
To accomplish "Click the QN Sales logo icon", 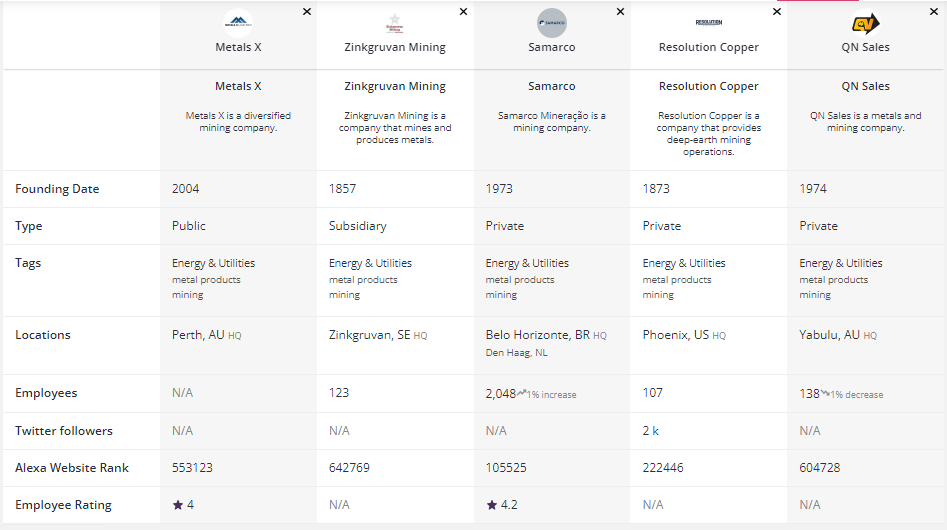I will coord(865,22).
